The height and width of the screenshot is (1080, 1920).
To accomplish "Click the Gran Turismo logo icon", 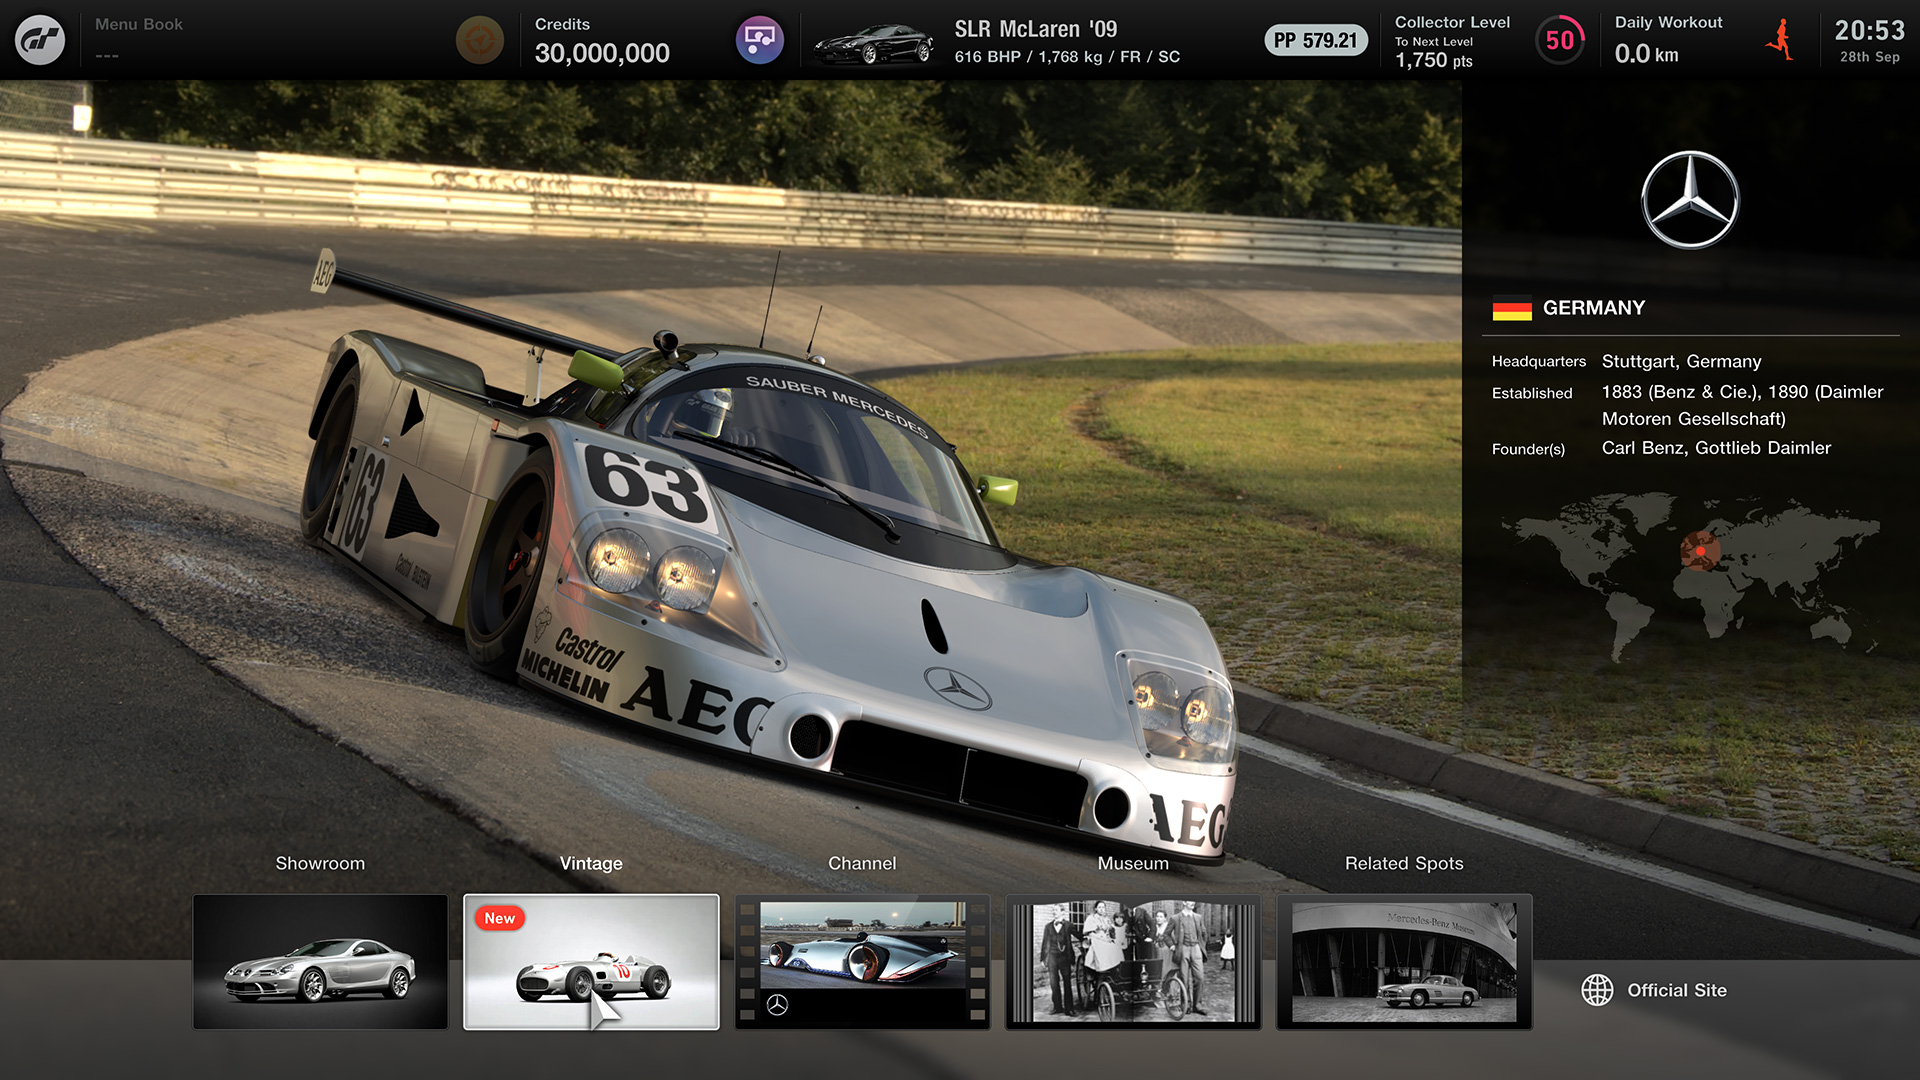I will 40,40.
